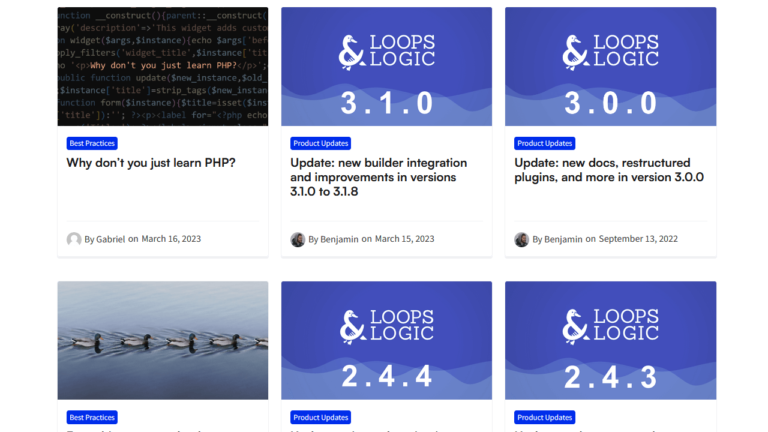Open the PHP code thumbnail image
The width and height of the screenshot is (768, 432).
tap(163, 66)
